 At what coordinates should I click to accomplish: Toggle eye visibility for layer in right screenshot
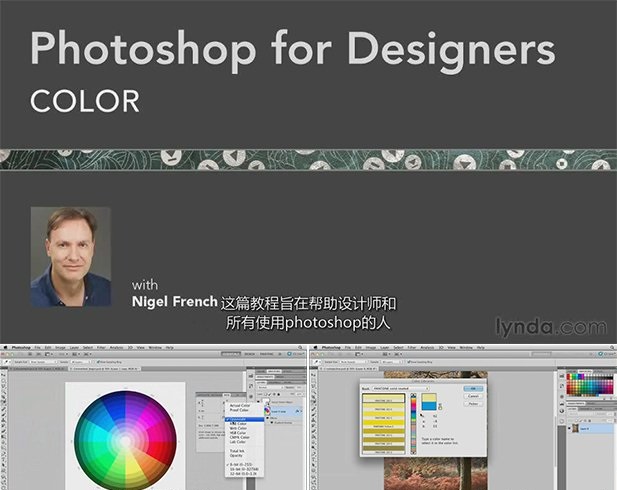tap(569, 429)
